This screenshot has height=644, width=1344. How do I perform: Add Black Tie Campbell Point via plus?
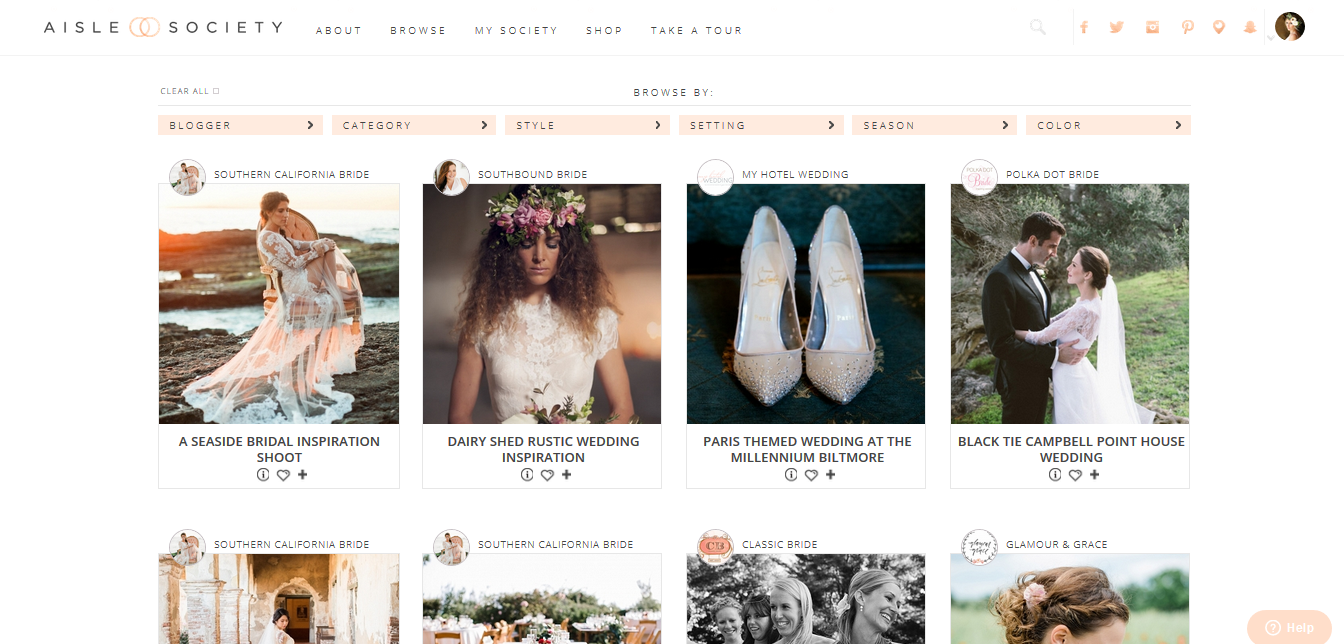pos(1094,475)
